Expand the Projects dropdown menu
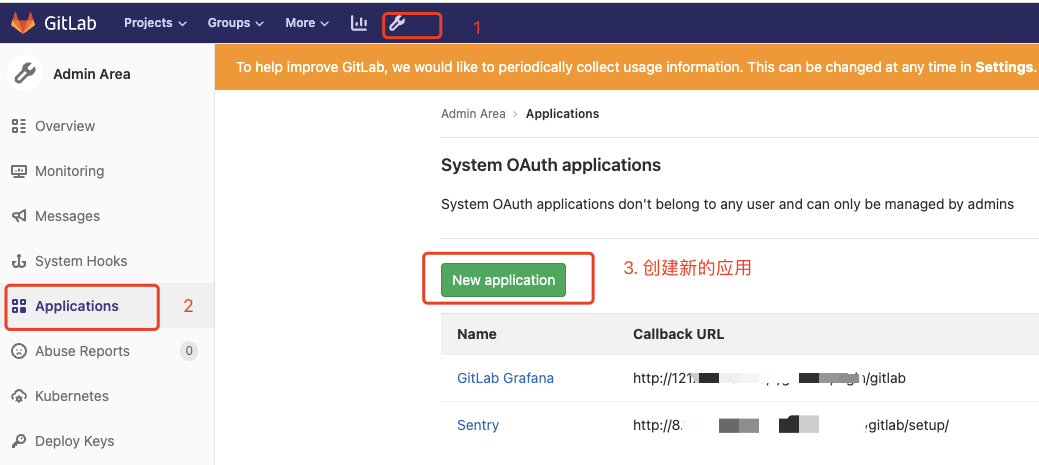Viewport: 1039px width, 465px height. (x=156, y=23)
